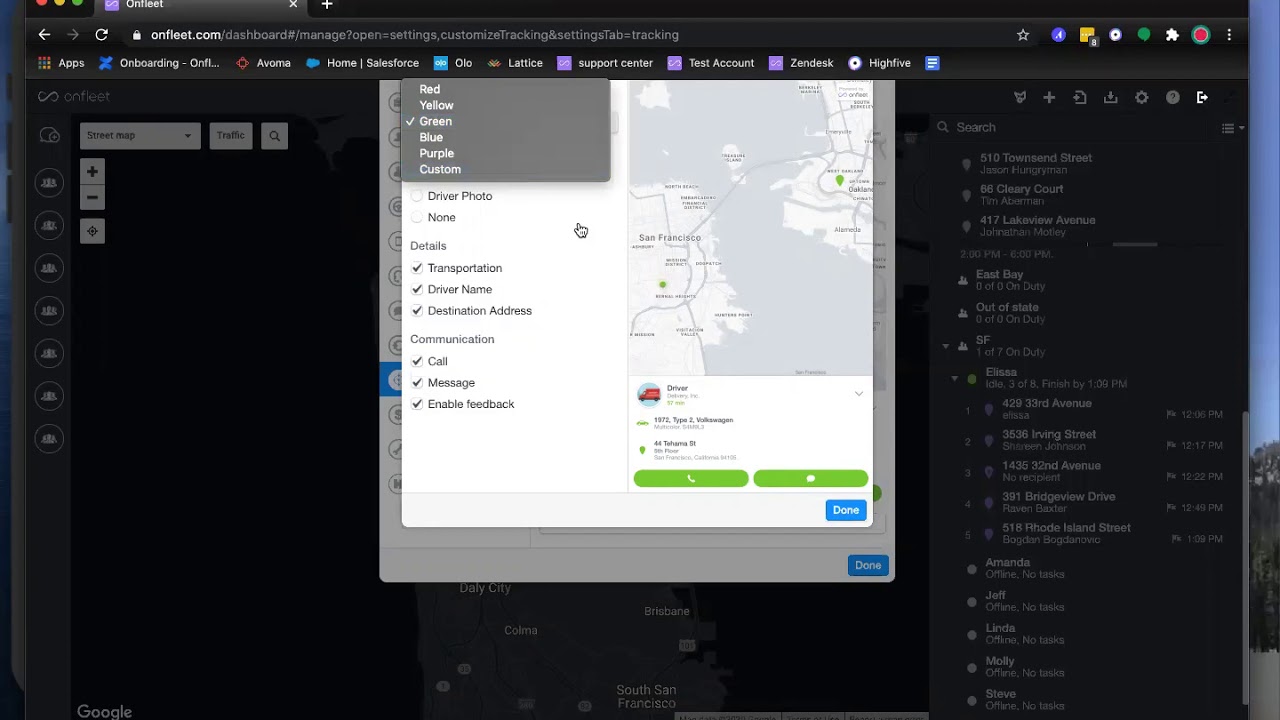Image resolution: width=1280 pixels, height=720 pixels.
Task: Collapse the Driver card chevron in preview
Action: (859, 394)
